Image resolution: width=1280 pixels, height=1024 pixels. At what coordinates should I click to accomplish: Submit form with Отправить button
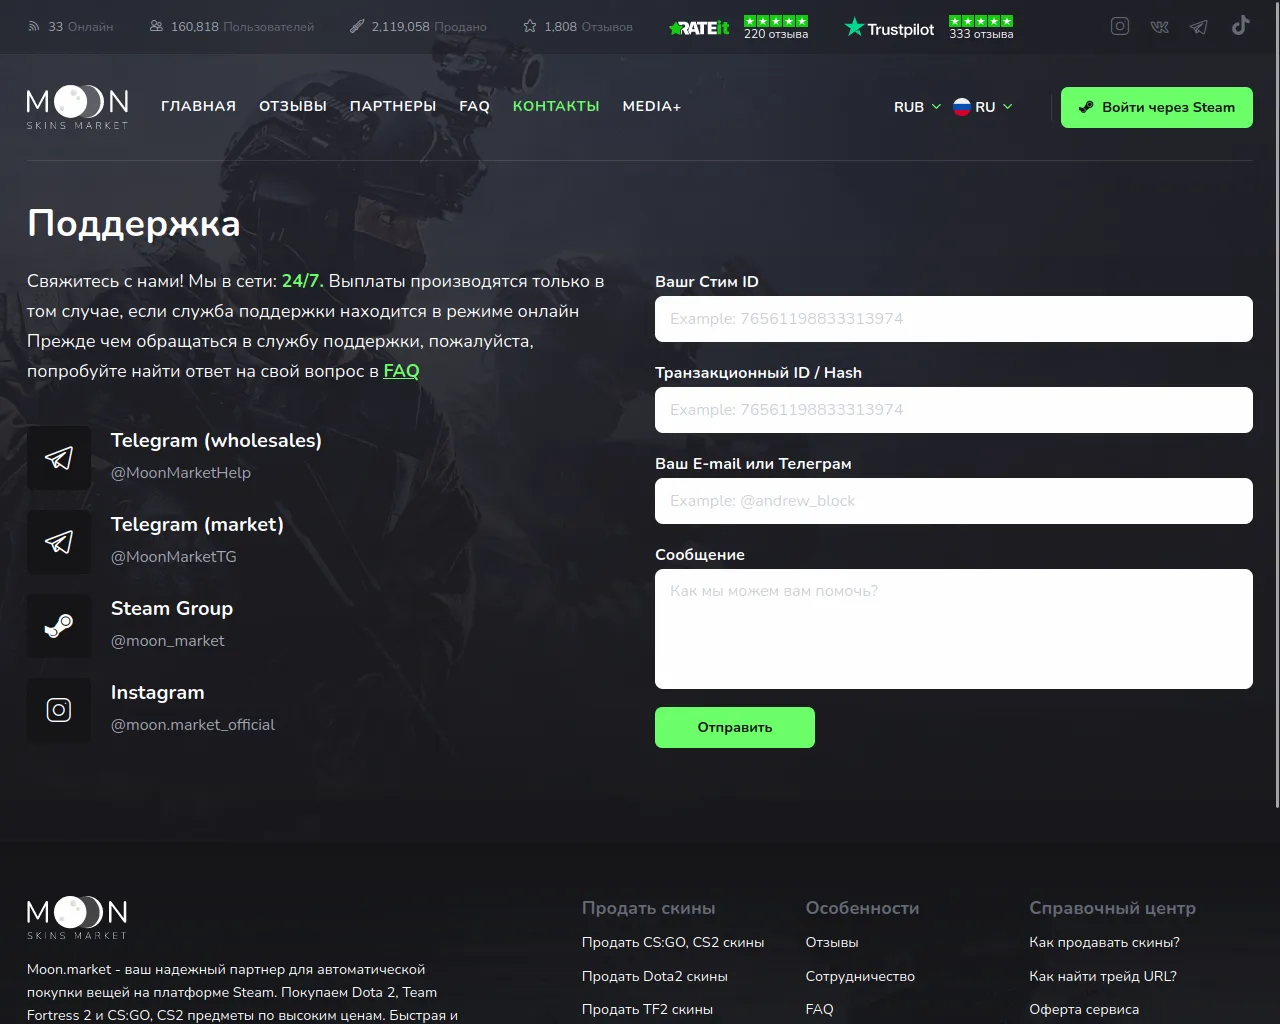coord(735,727)
